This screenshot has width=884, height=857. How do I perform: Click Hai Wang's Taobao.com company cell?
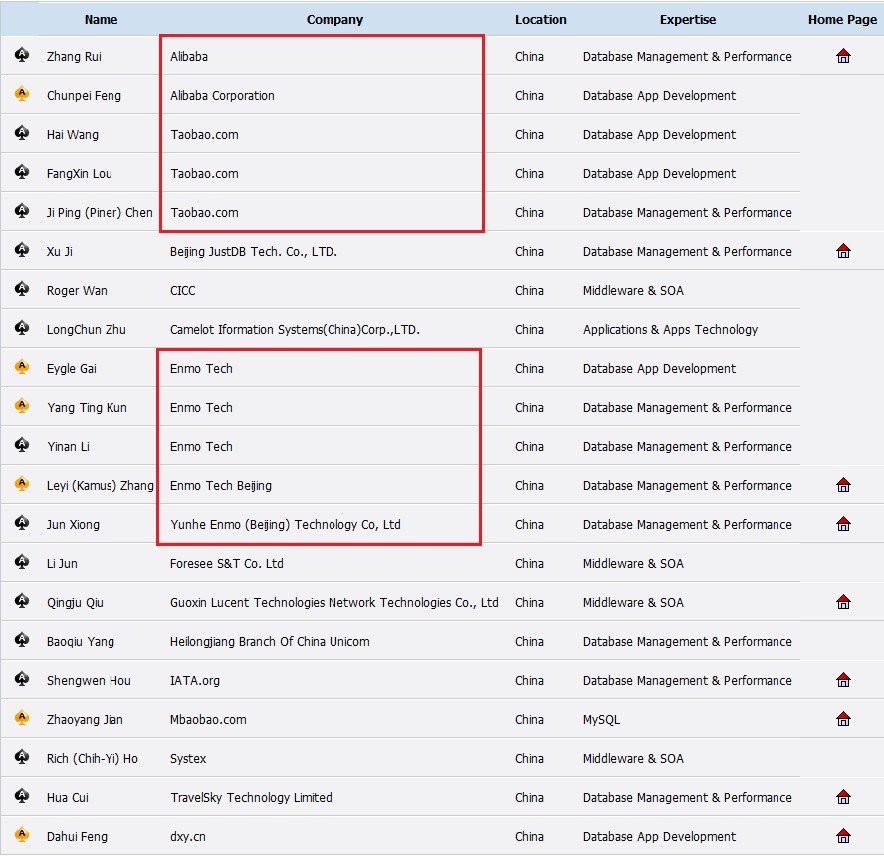tap(204, 135)
